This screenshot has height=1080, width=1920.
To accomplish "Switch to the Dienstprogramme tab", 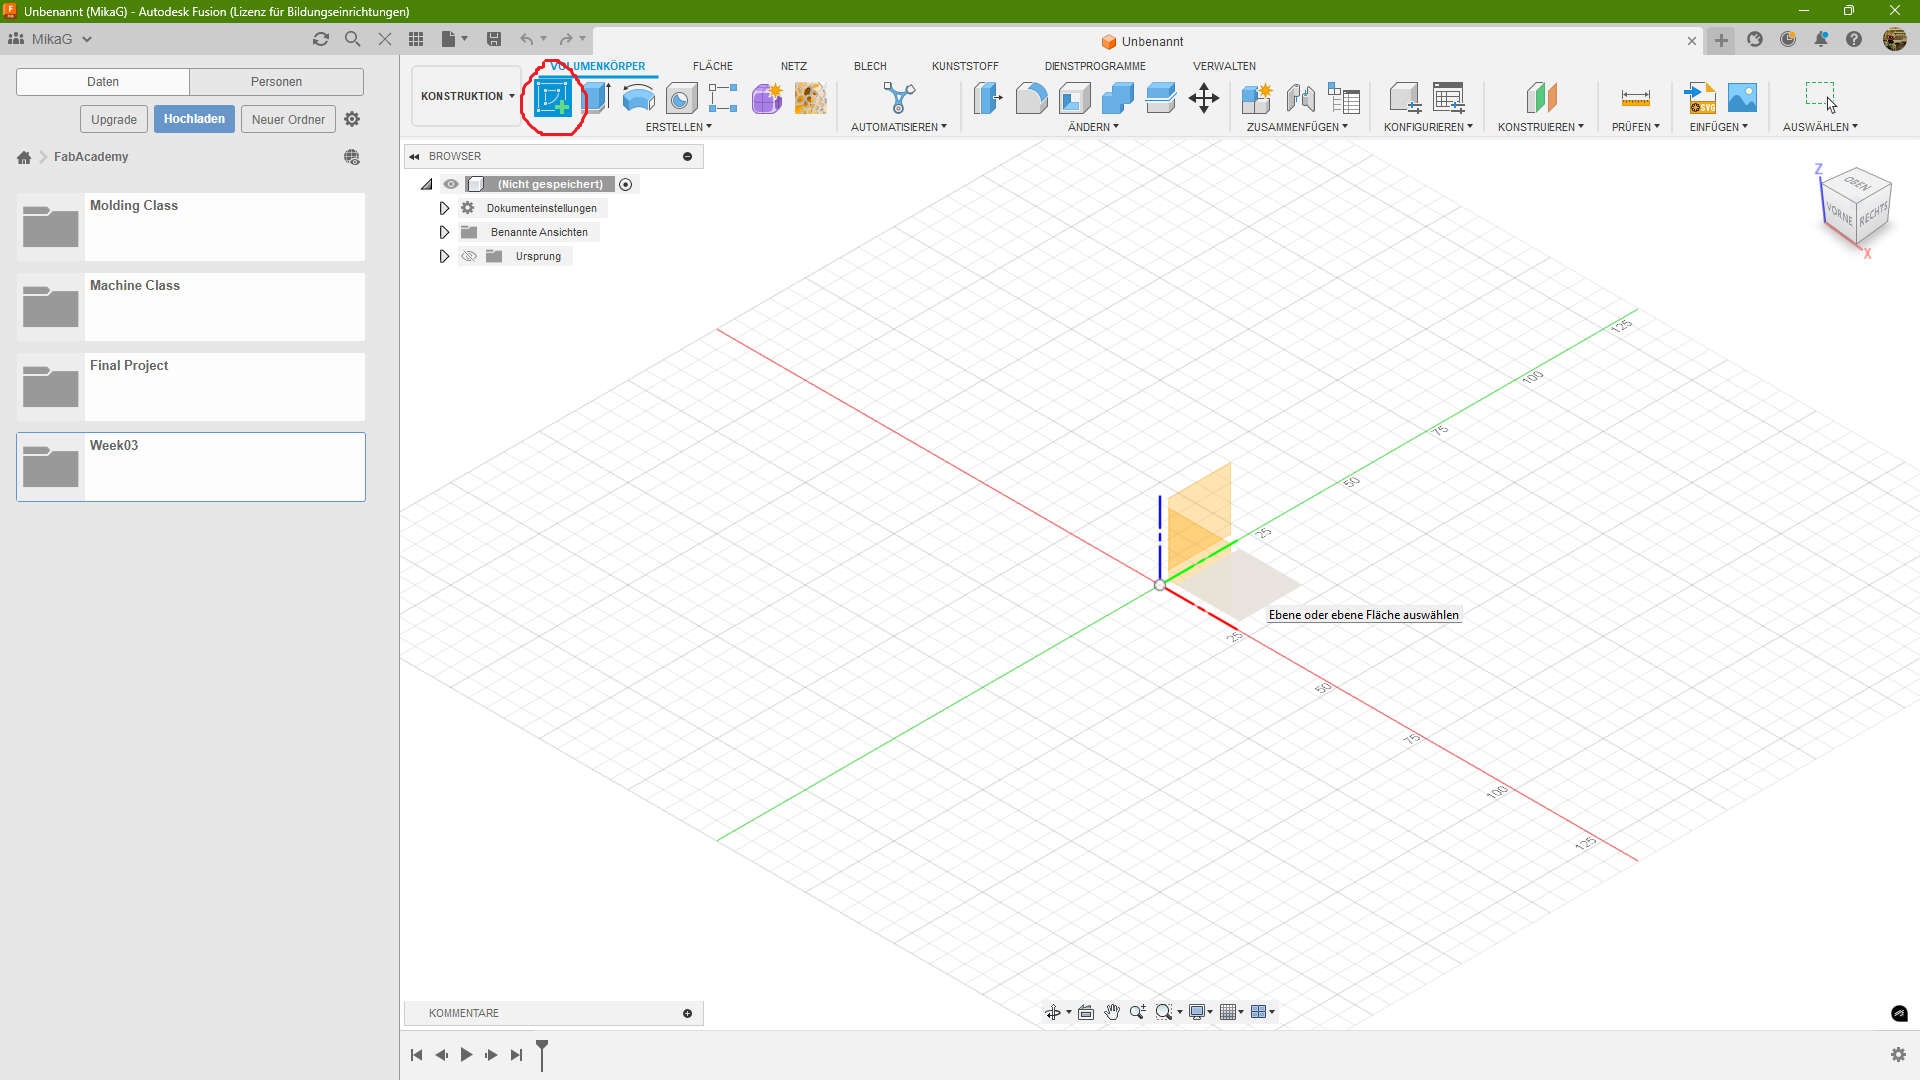I will (1095, 66).
